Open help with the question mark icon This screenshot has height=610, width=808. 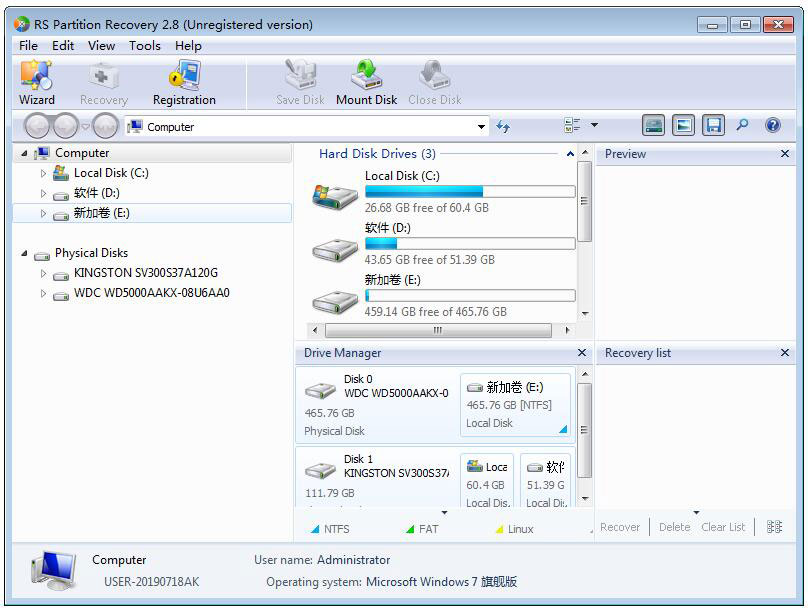772,125
